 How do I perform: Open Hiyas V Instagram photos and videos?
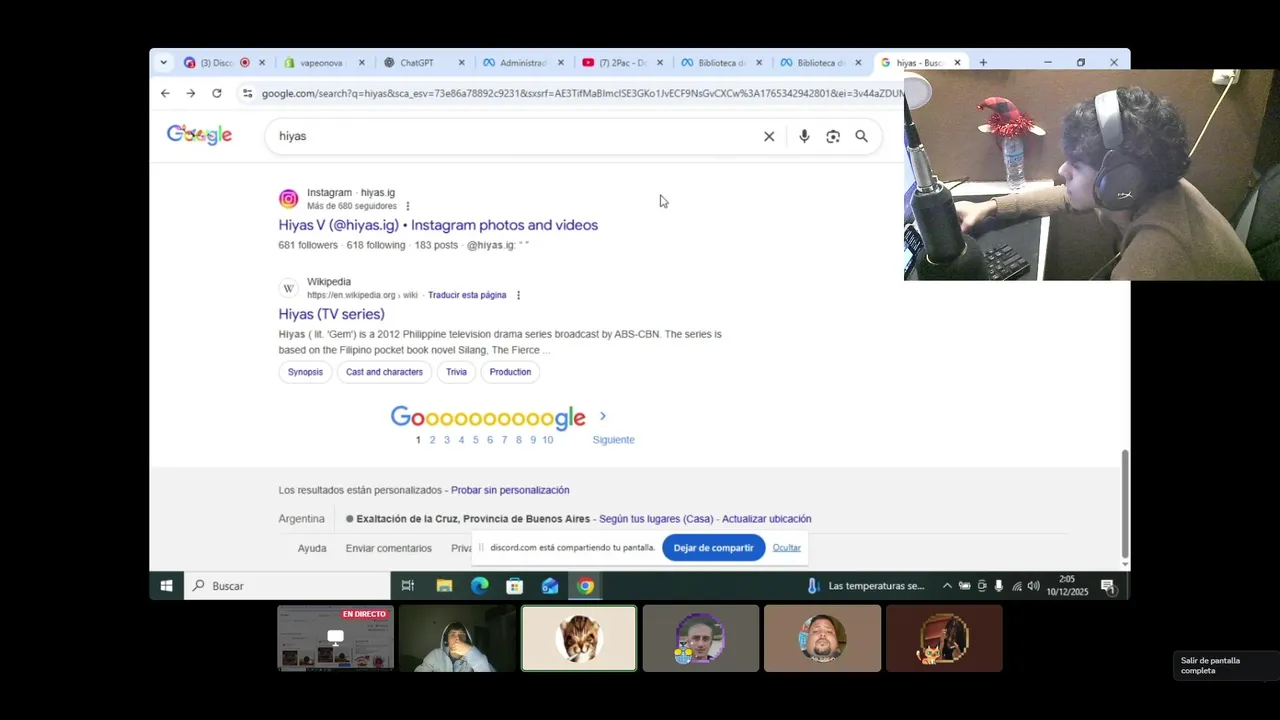pos(438,225)
